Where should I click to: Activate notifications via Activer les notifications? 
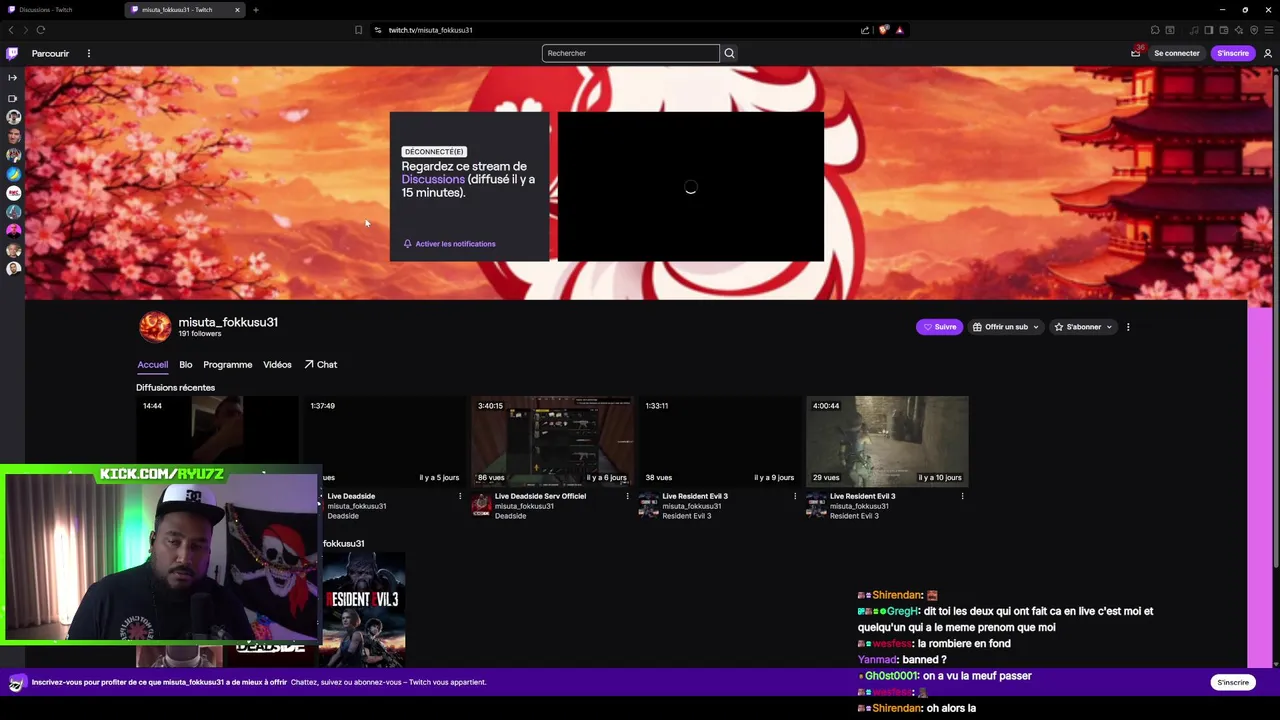(449, 244)
